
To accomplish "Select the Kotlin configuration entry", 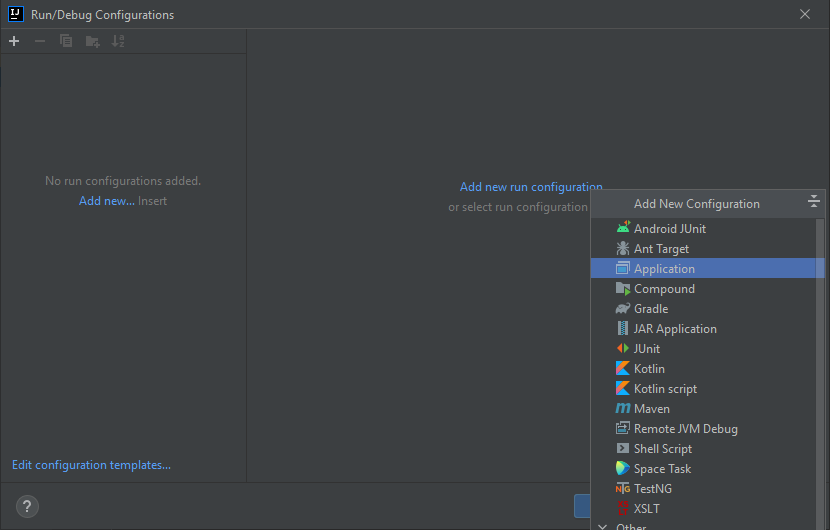I will click(x=703, y=369).
